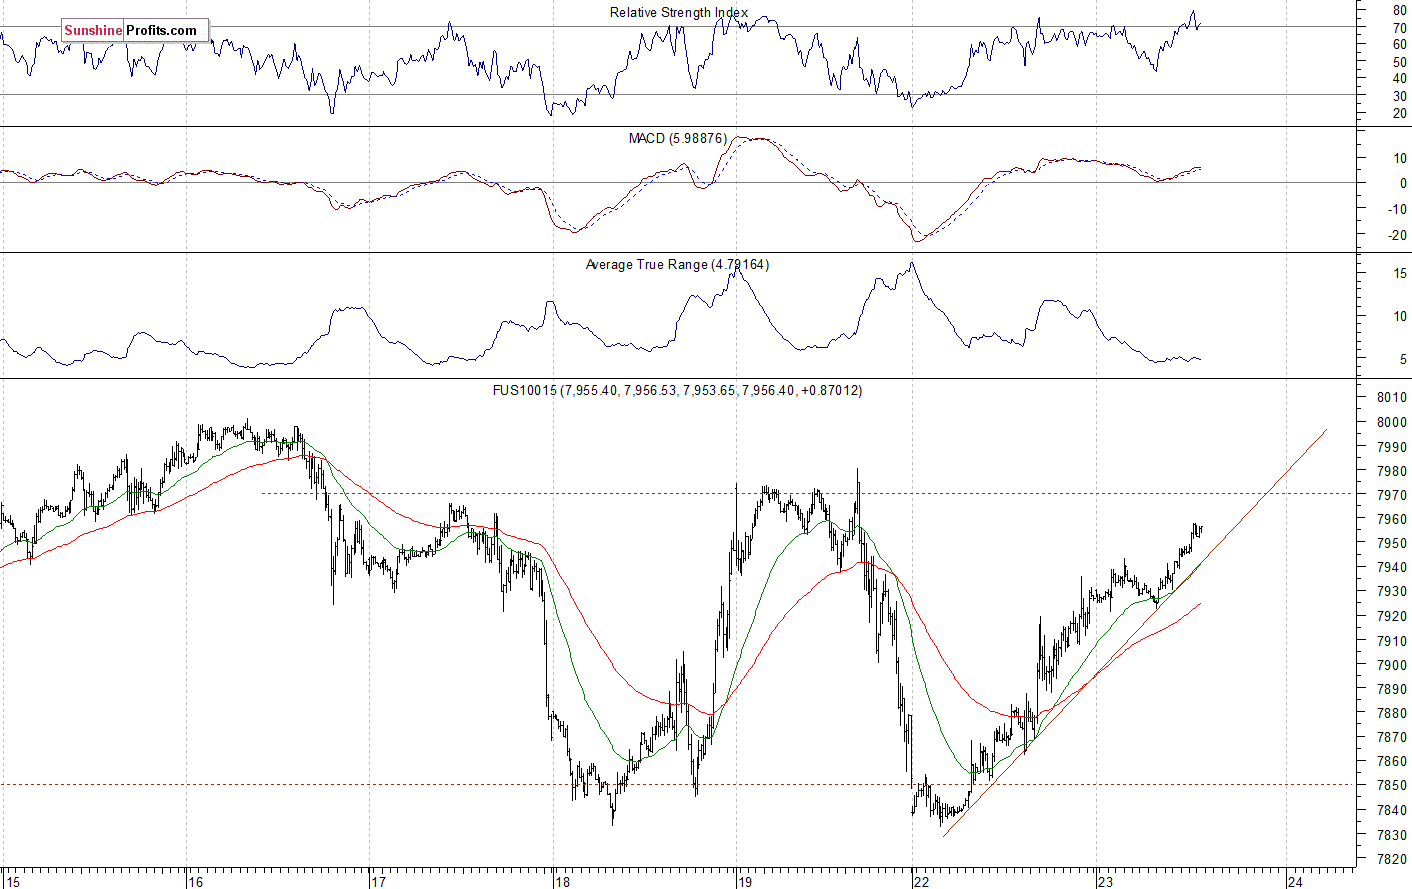Click date label 24 on time axis
1412x889 pixels.
click(x=1295, y=882)
